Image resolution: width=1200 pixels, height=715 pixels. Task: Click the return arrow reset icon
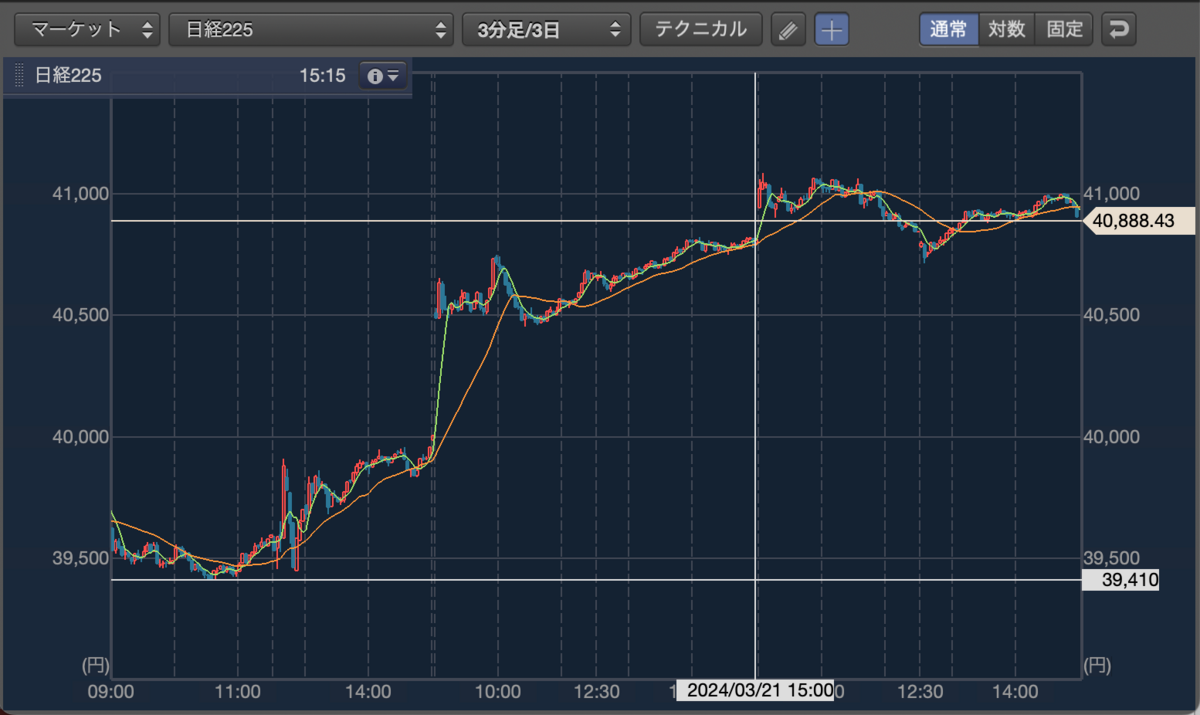pos(1118,30)
